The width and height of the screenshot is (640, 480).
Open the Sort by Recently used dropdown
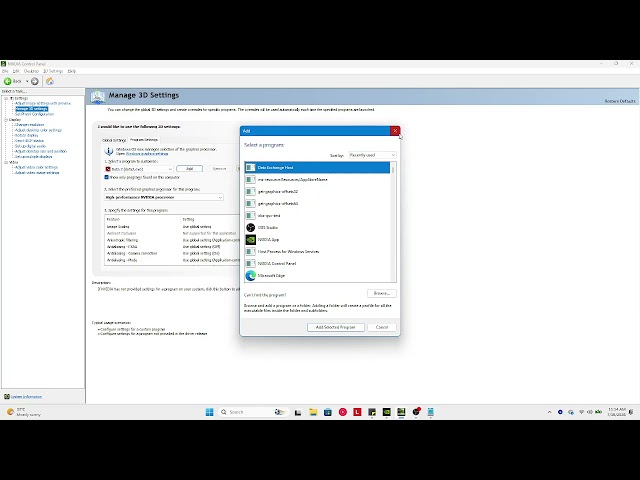[372, 155]
